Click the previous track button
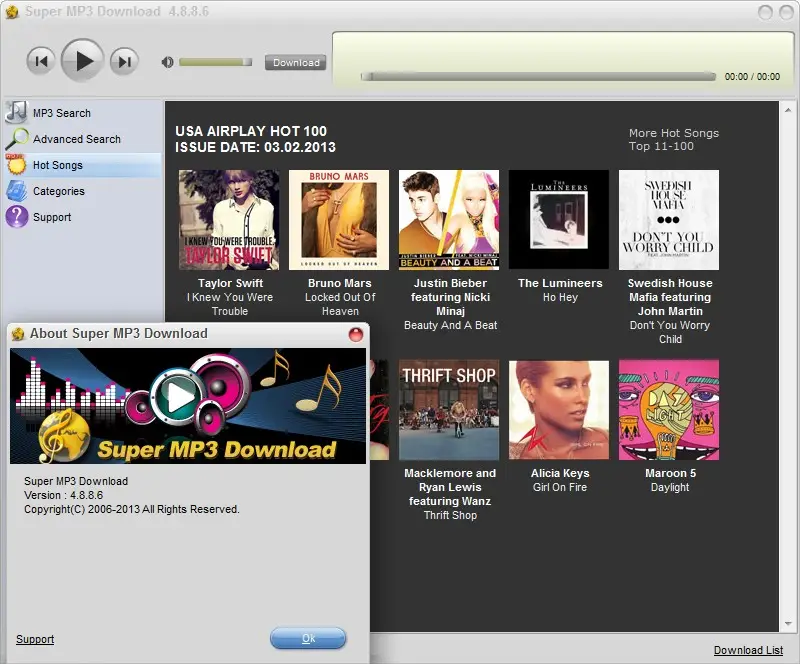Image resolution: width=800 pixels, height=664 pixels. pyautogui.click(x=41, y=61)
